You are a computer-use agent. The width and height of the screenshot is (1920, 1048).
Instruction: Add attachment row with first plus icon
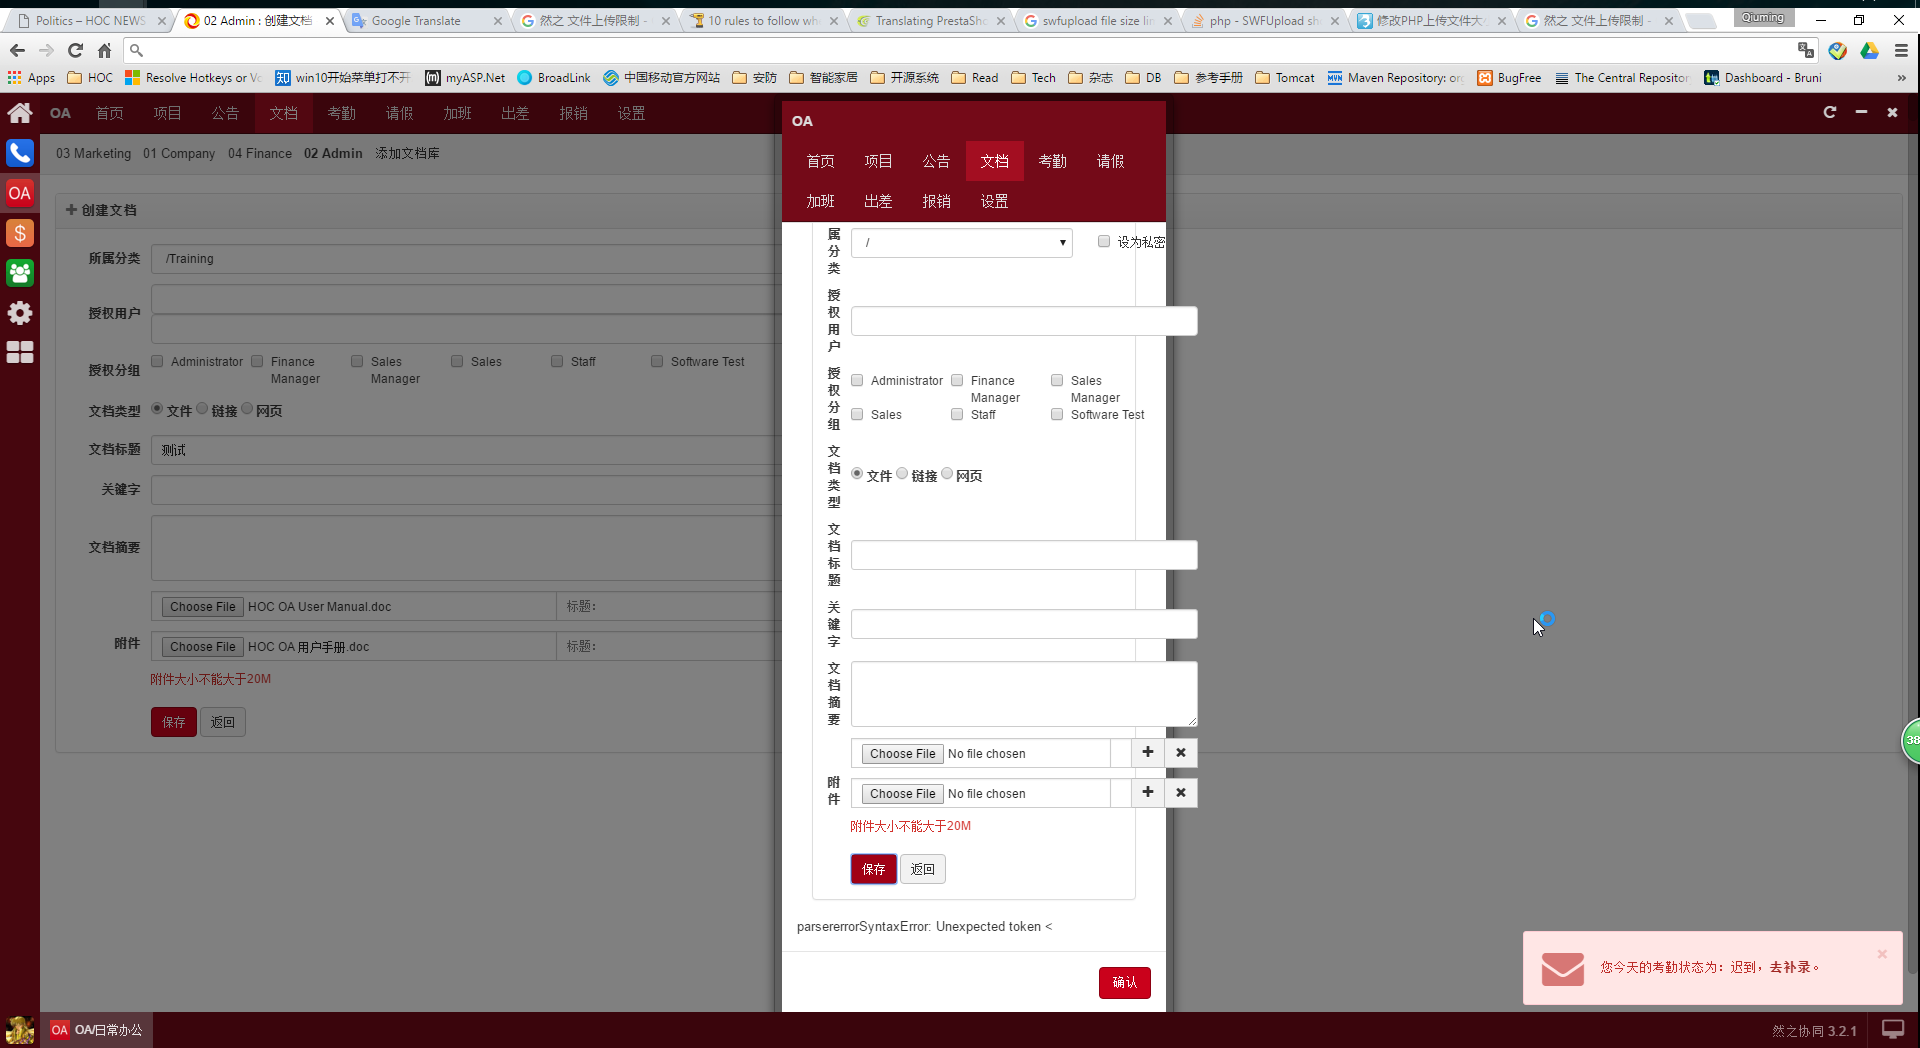tap(1147, 753)
